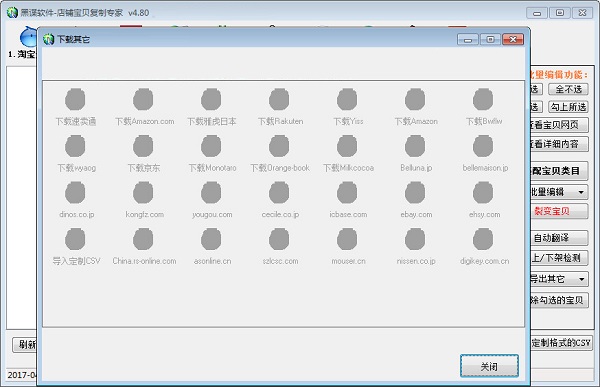The image size is (600, 387).
Task: Open the 下载Amazon.com downloader icon
Action: point(143,100)
